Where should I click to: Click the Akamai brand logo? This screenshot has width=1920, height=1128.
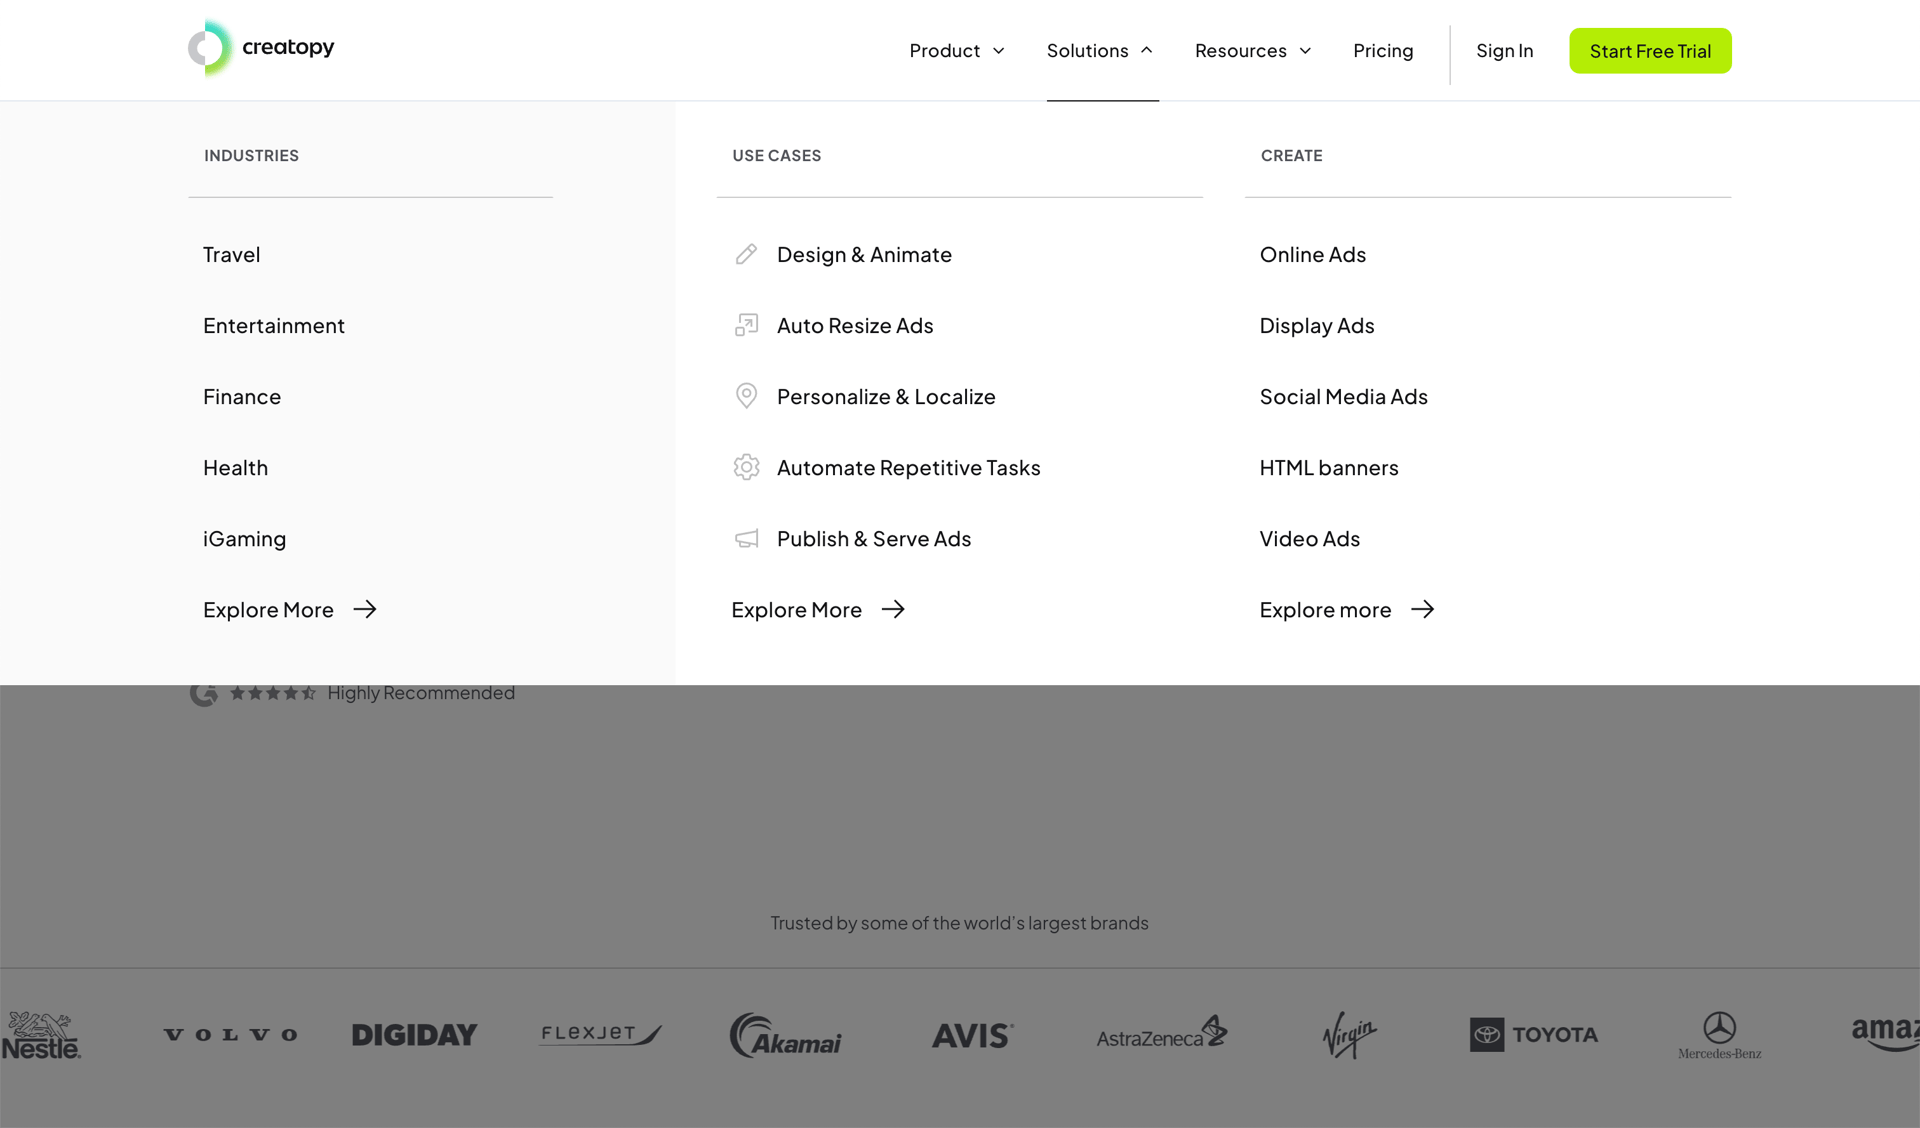coord(785,1035)
